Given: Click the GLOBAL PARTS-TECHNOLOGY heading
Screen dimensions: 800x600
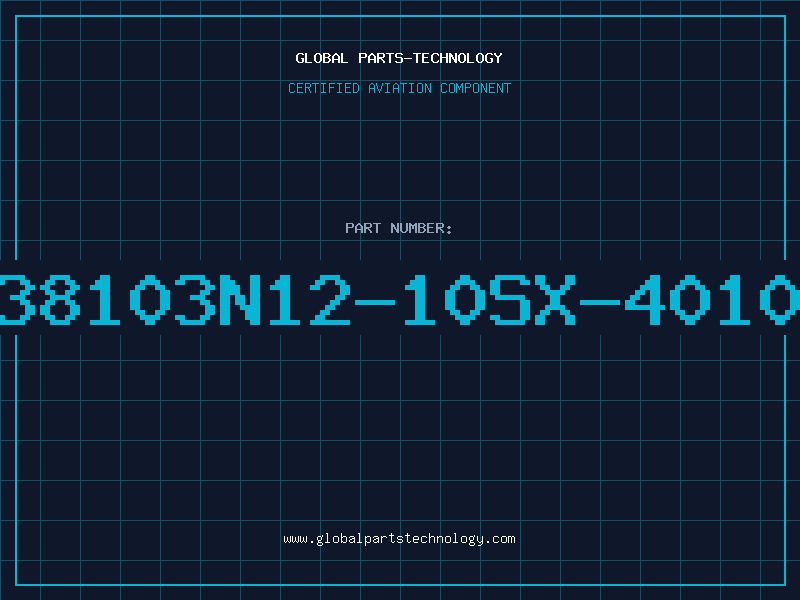Looking at the screenshot, I should coord(399,58).
